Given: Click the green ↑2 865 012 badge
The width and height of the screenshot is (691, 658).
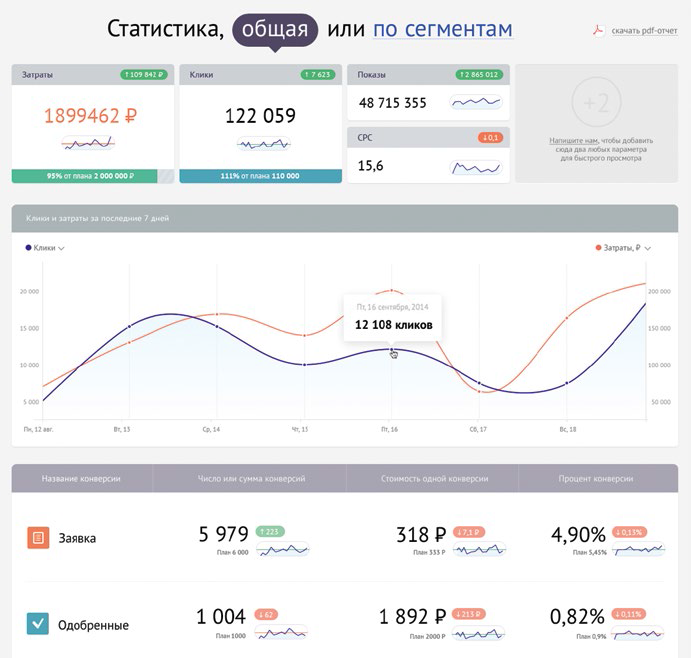Looking at the screenshot, I should (x=479, y=74).
